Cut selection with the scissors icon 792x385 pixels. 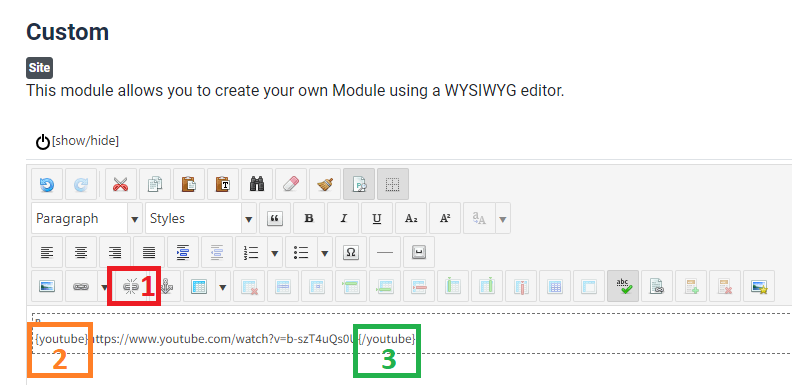pos(121,184)
